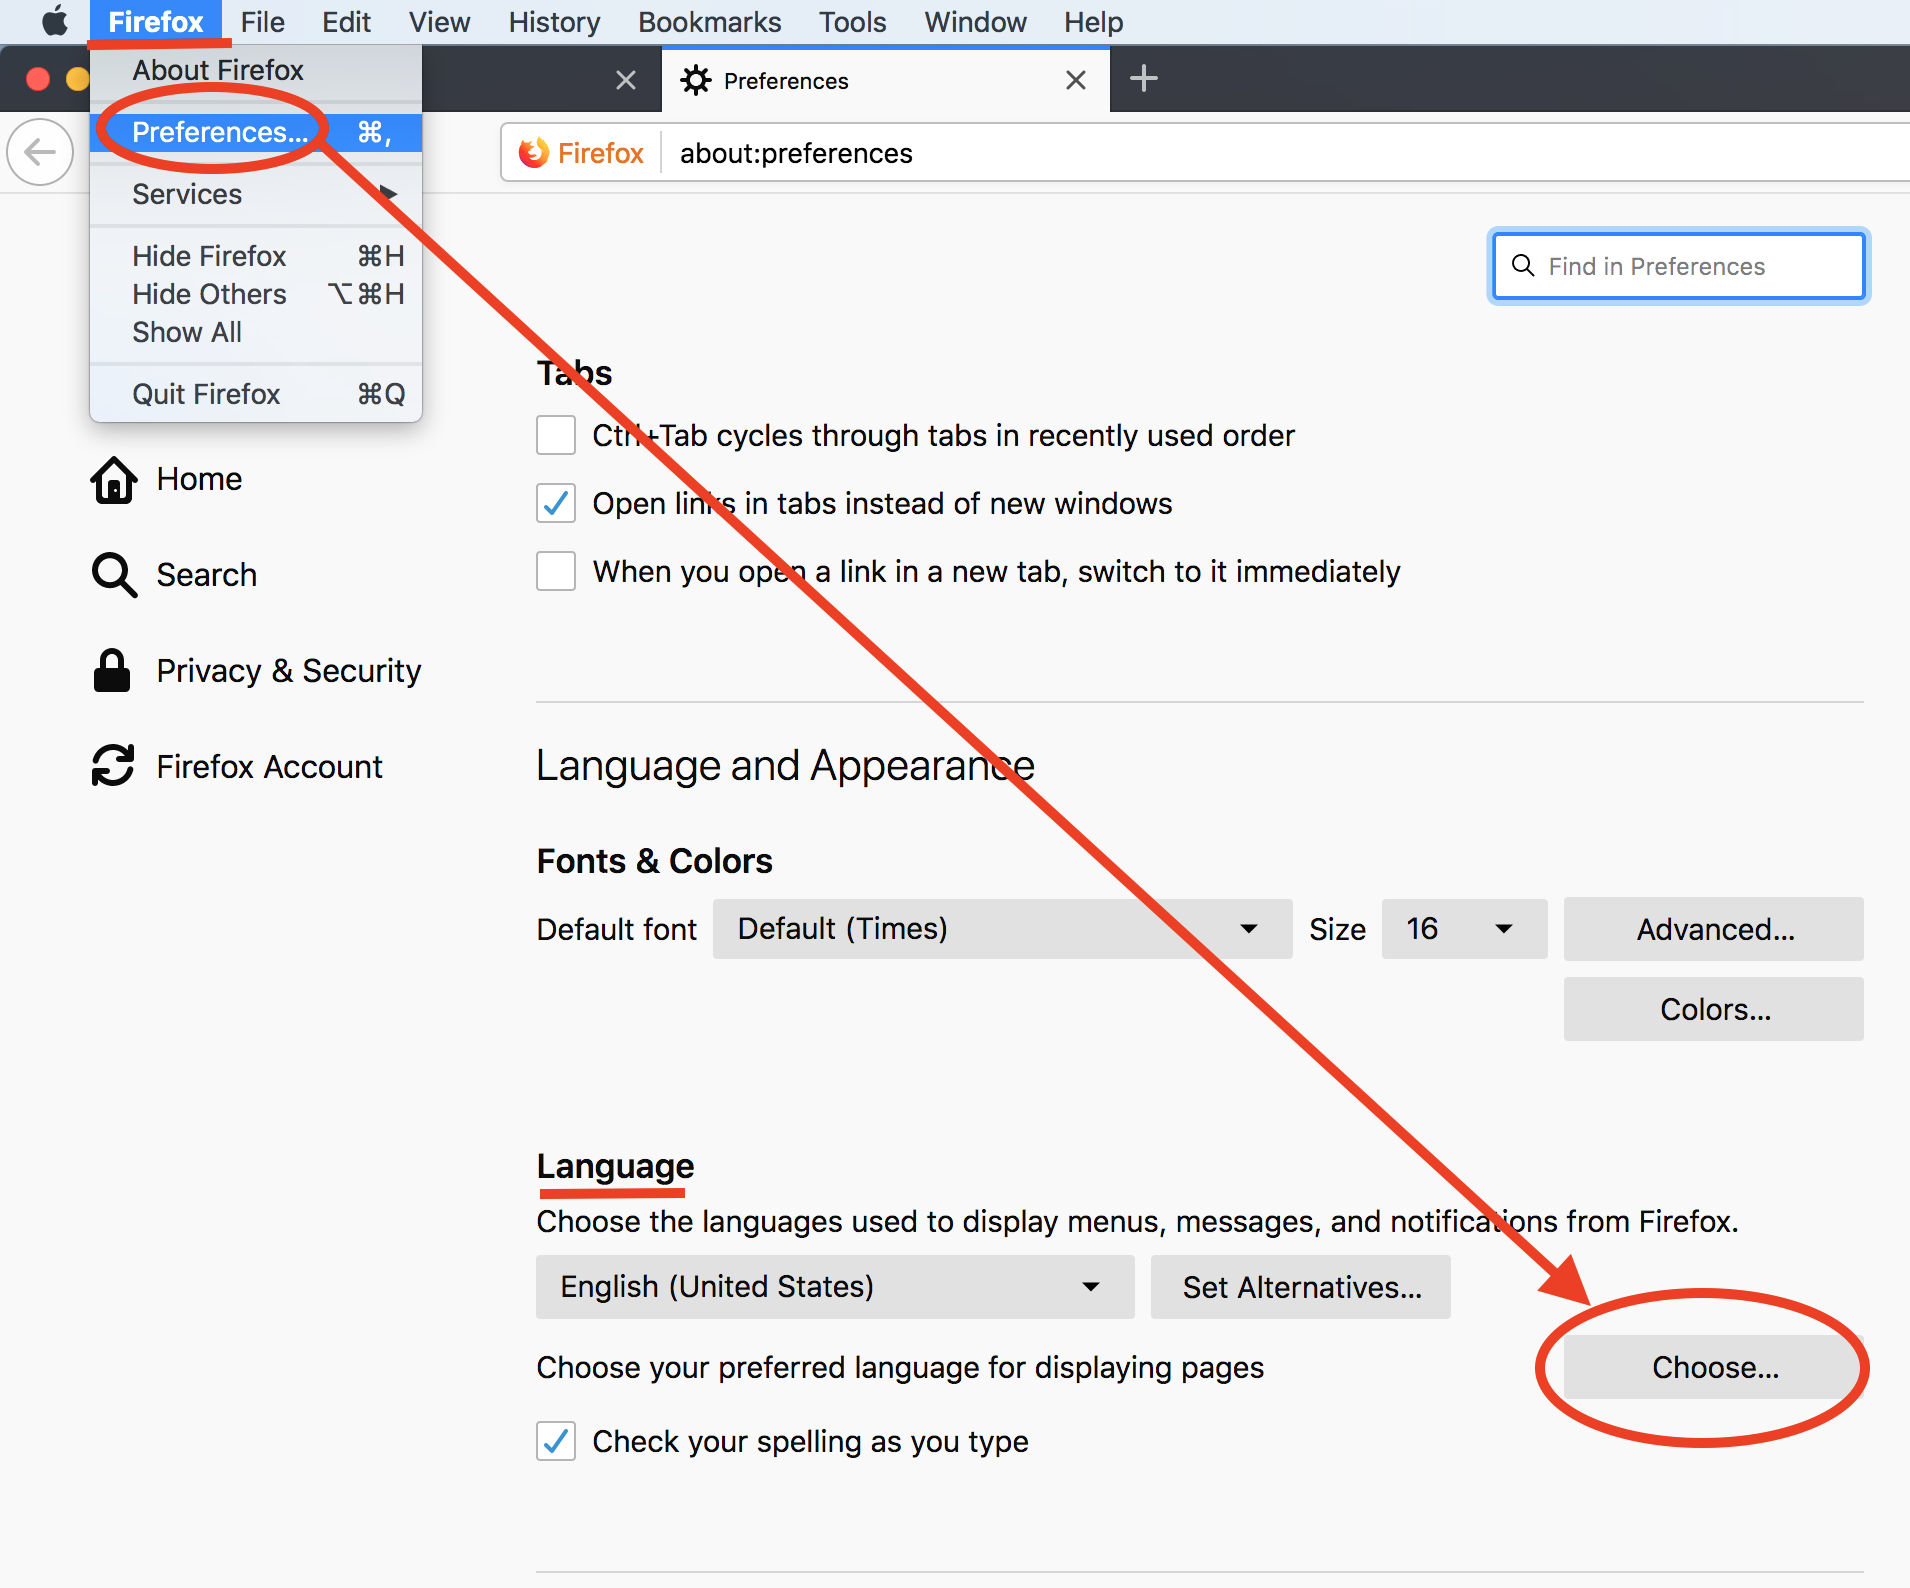Click the gear icon on Preferences tab

(x=696, y=81)
